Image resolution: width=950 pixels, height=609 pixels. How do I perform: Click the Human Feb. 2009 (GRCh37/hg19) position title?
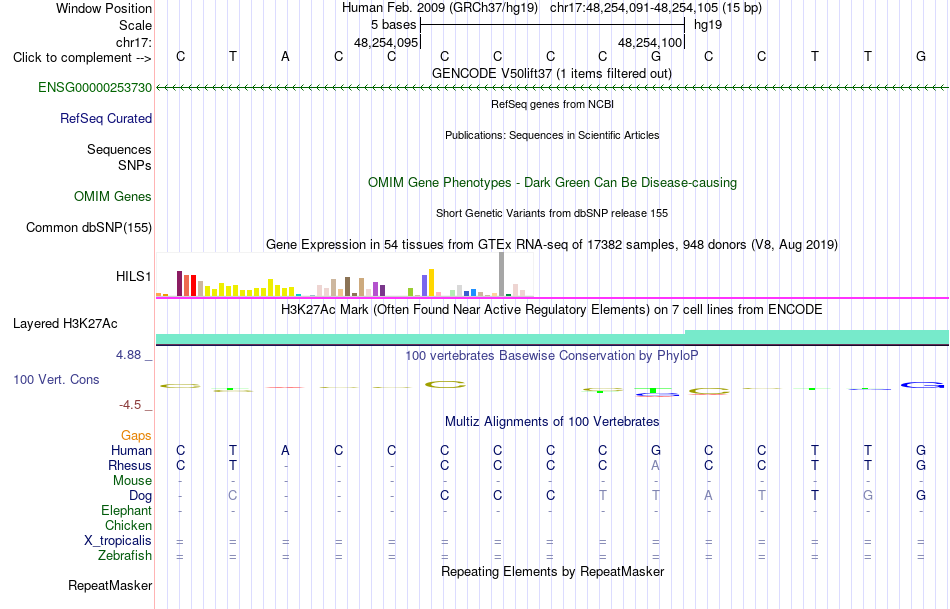[x=440, y=8]
